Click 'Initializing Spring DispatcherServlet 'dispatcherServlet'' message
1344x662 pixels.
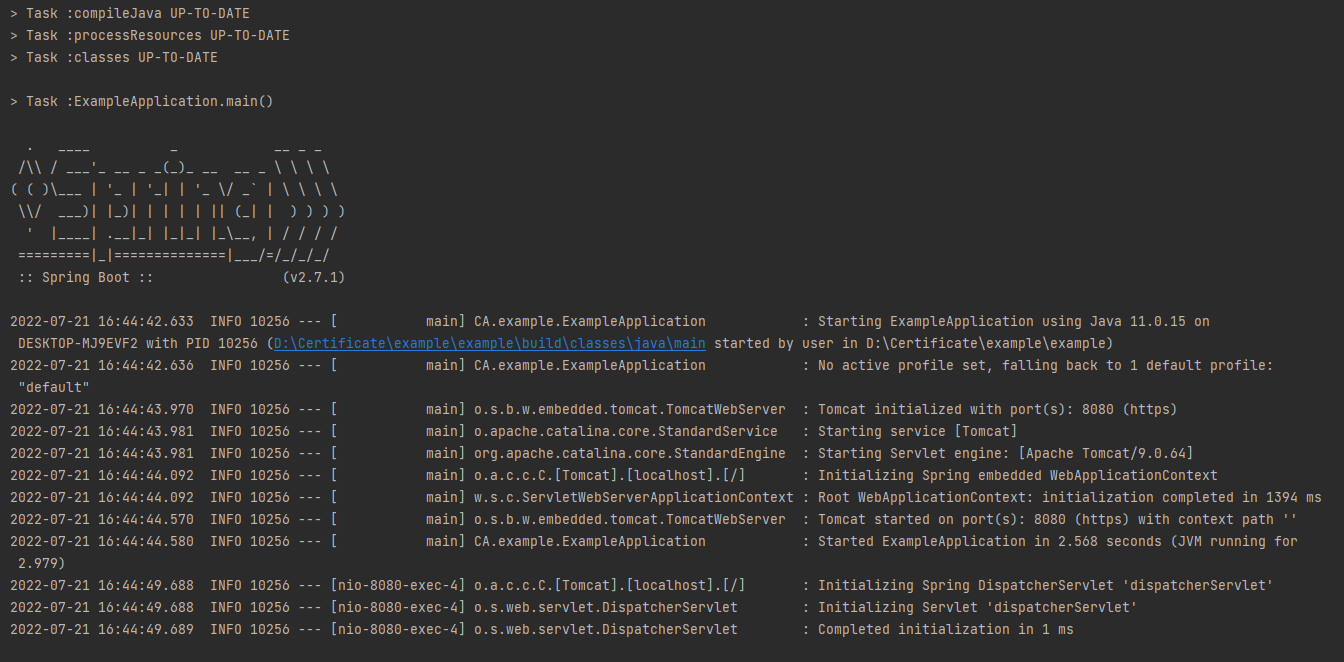coord(1046,585)
